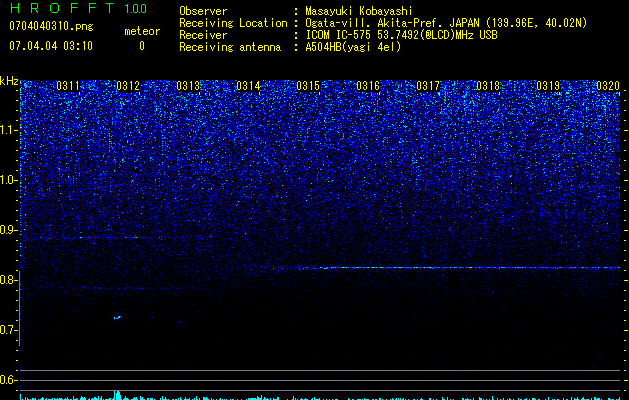The width and height of the screenshot is (629, 400).
Task: Click the 0320 time marker
Action: tap(608, 86)
